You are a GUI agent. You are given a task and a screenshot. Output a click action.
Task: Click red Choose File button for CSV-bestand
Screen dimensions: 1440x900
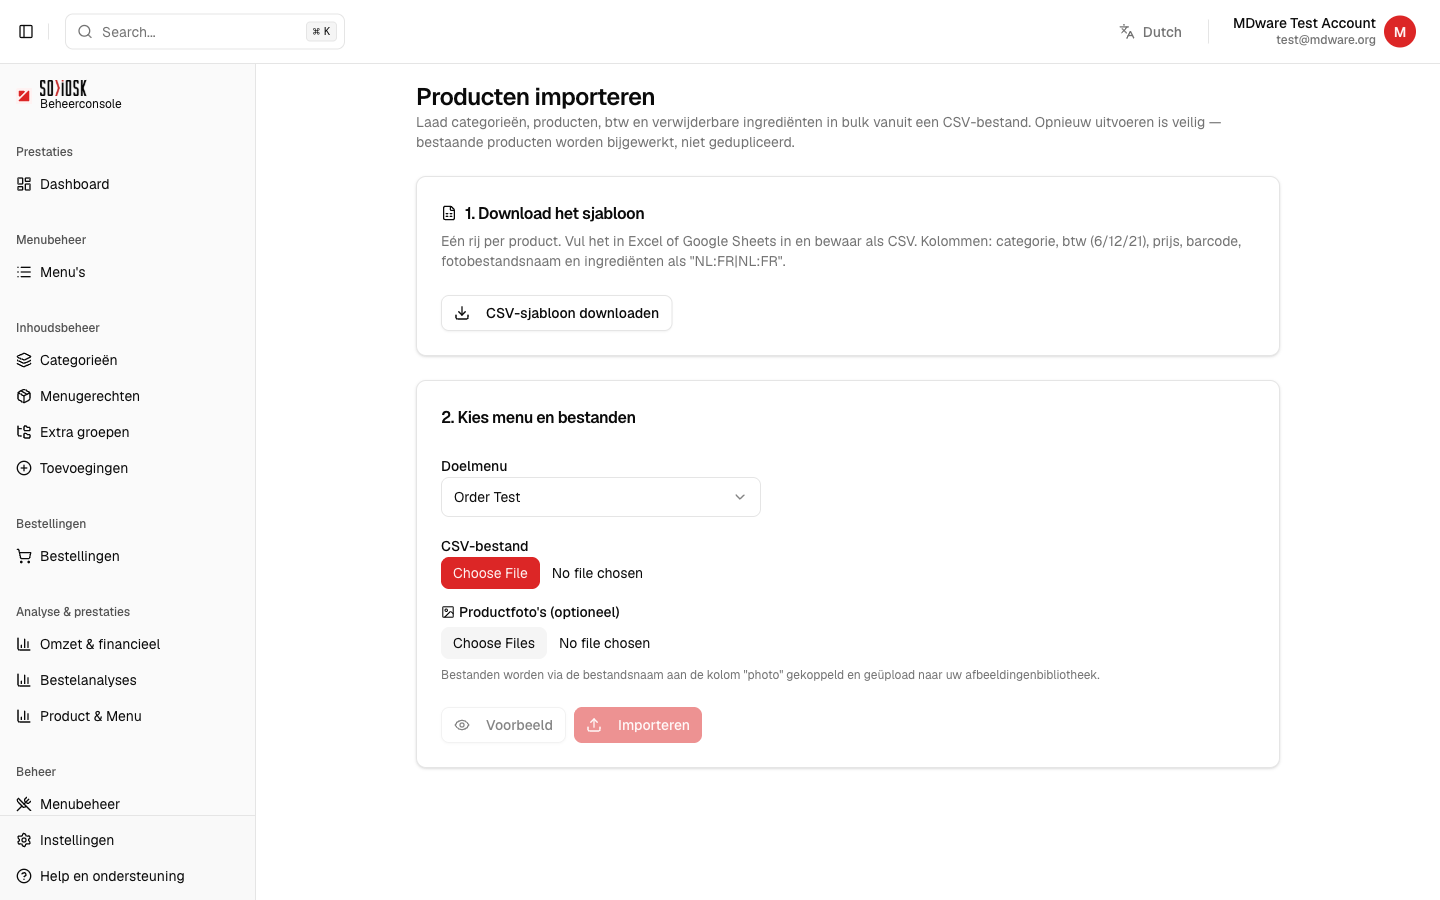pos(490,573)
